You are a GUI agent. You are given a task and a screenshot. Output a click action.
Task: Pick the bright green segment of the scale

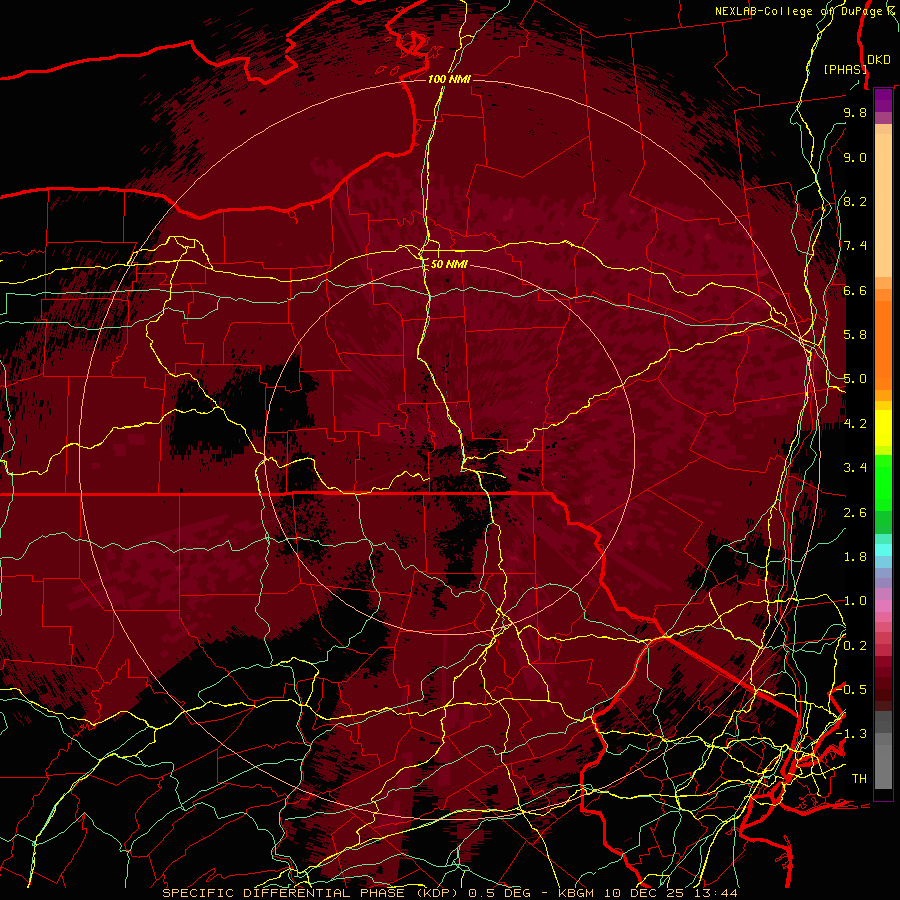[x=883, y=482]
